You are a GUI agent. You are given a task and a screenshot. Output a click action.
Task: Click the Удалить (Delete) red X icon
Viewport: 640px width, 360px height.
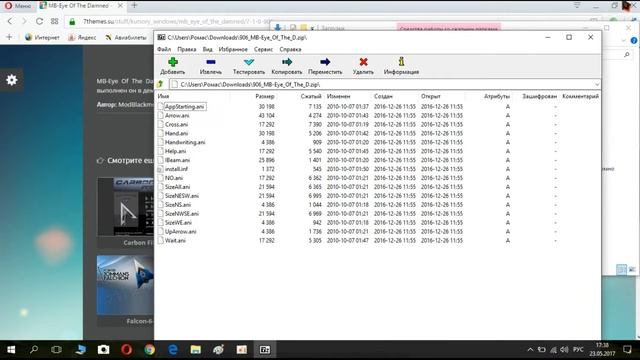coord(363,62)
